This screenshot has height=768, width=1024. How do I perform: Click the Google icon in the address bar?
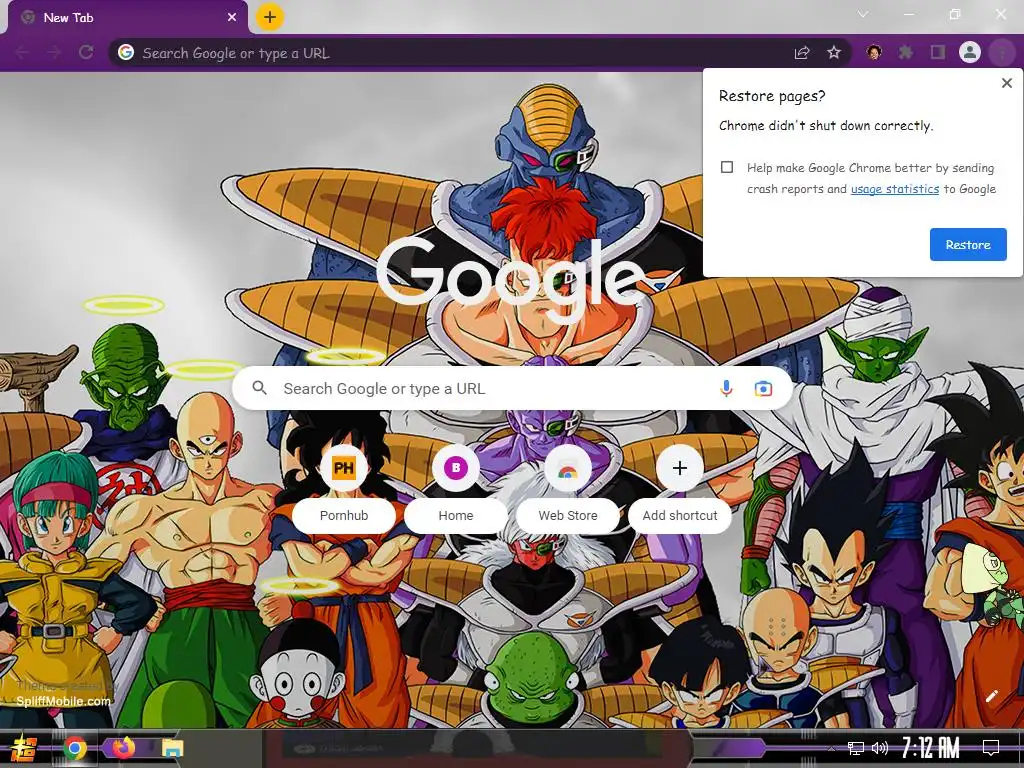click(x=126, y=52)
